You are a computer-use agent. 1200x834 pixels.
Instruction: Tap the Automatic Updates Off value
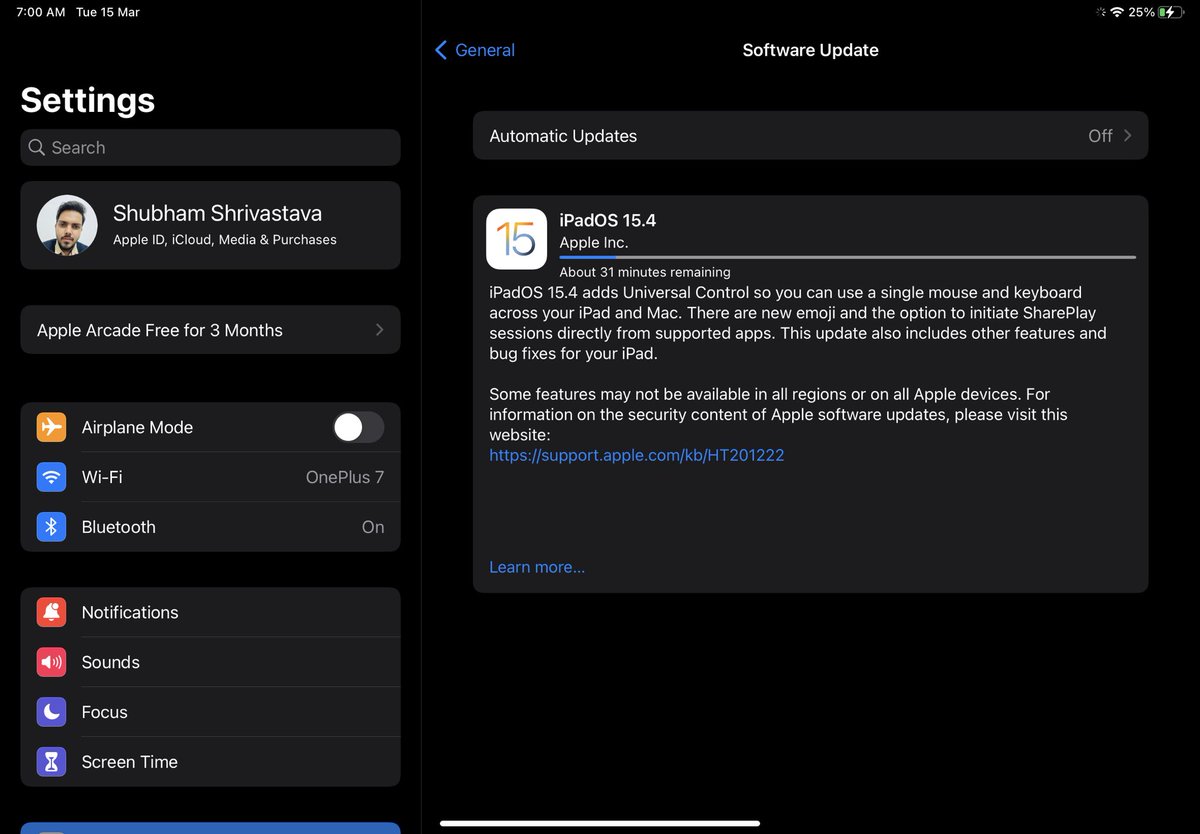click(x=1100, y=135)
